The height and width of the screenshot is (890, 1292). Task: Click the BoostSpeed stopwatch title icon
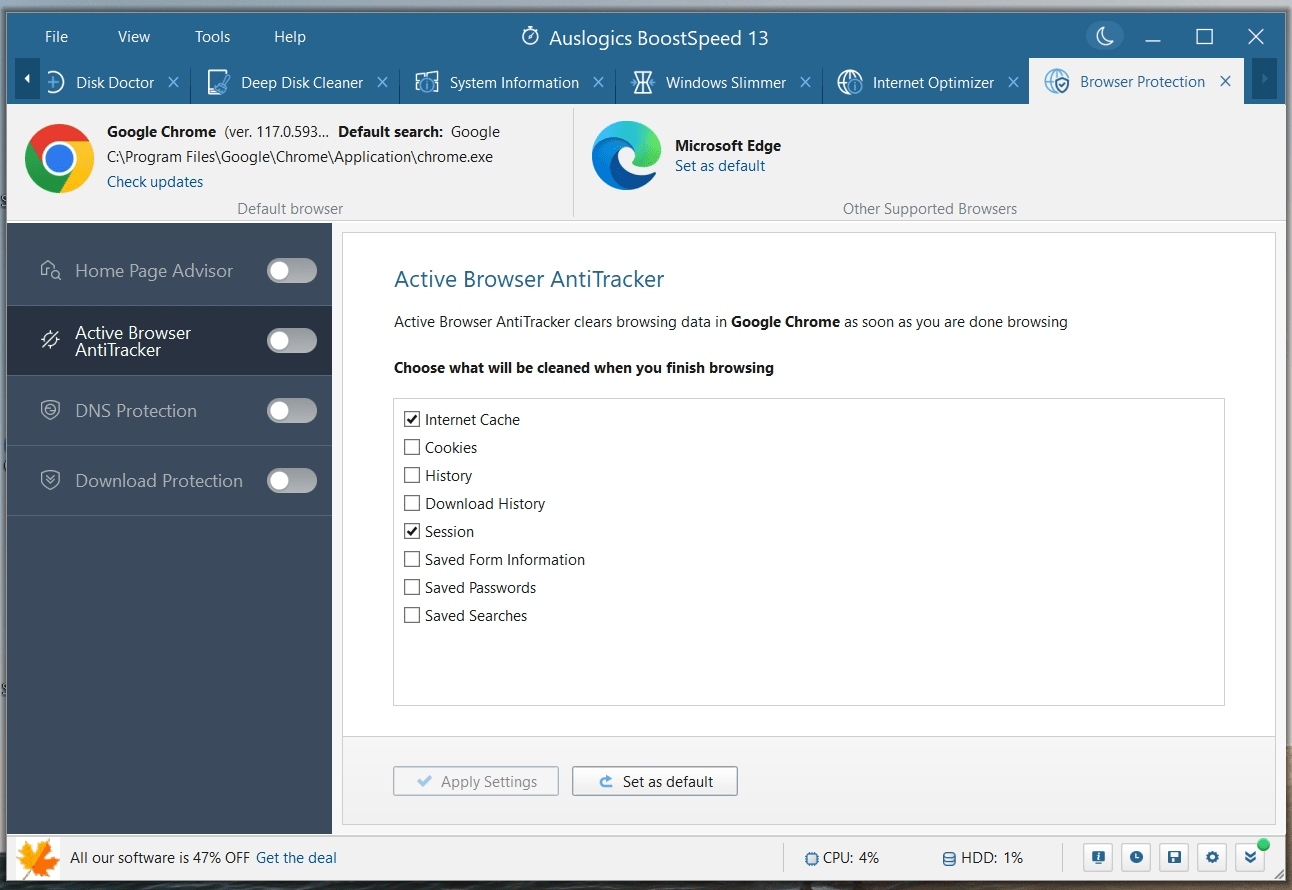tap(530, 37)
